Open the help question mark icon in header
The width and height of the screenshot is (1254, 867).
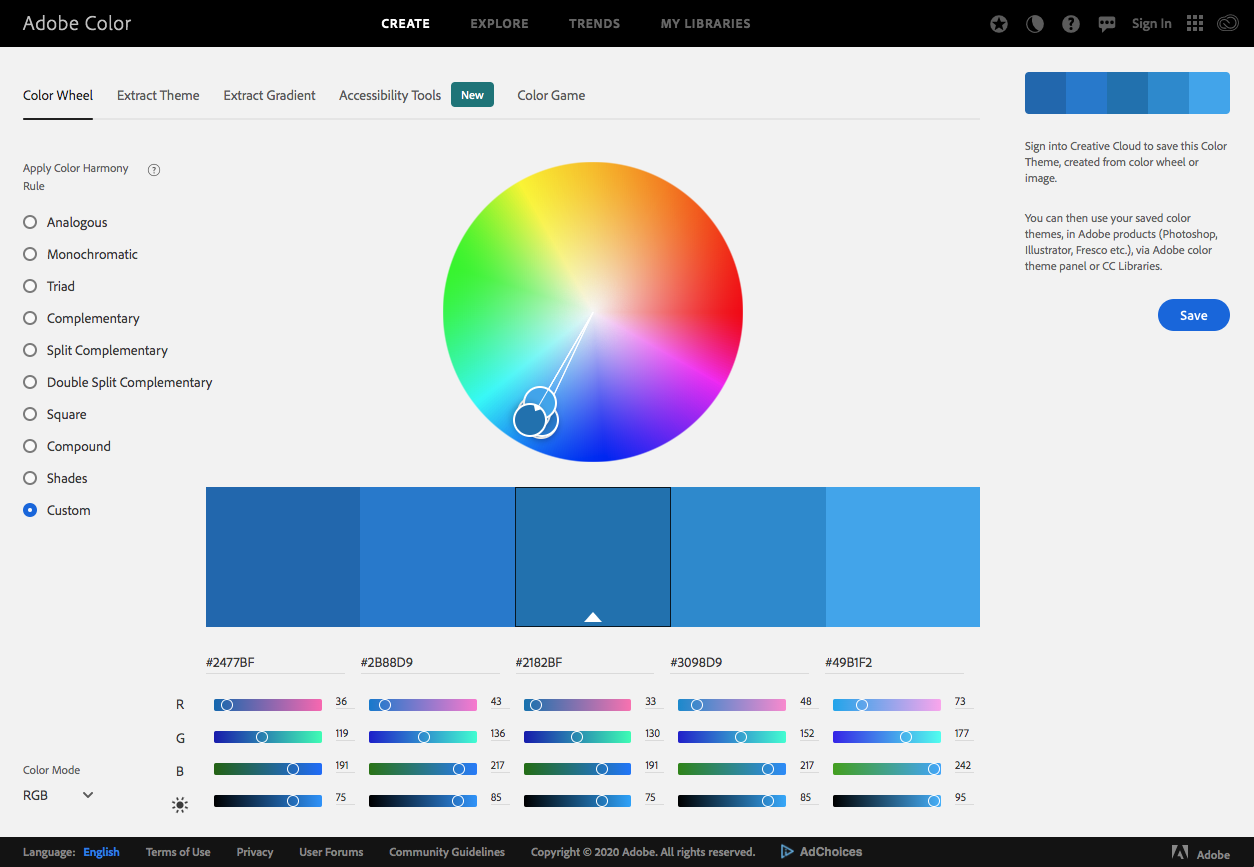(x=1071, y=24)
